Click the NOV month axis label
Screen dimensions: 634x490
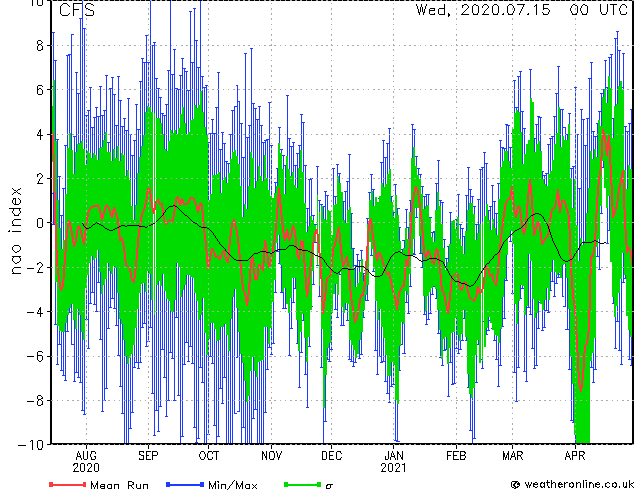271,456
